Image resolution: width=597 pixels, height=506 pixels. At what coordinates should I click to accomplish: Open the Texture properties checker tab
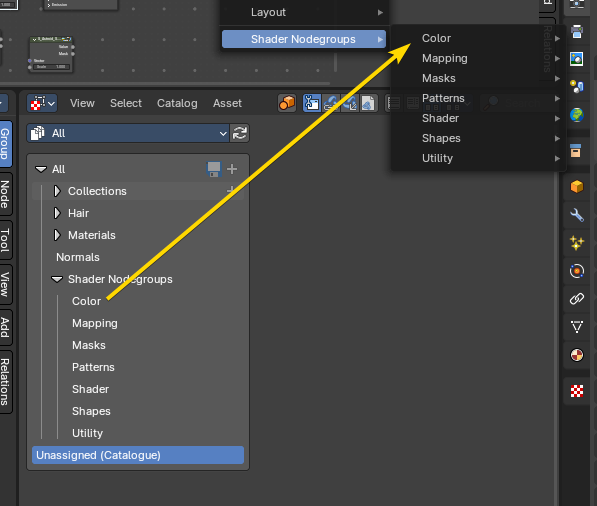tap(576, 391)
